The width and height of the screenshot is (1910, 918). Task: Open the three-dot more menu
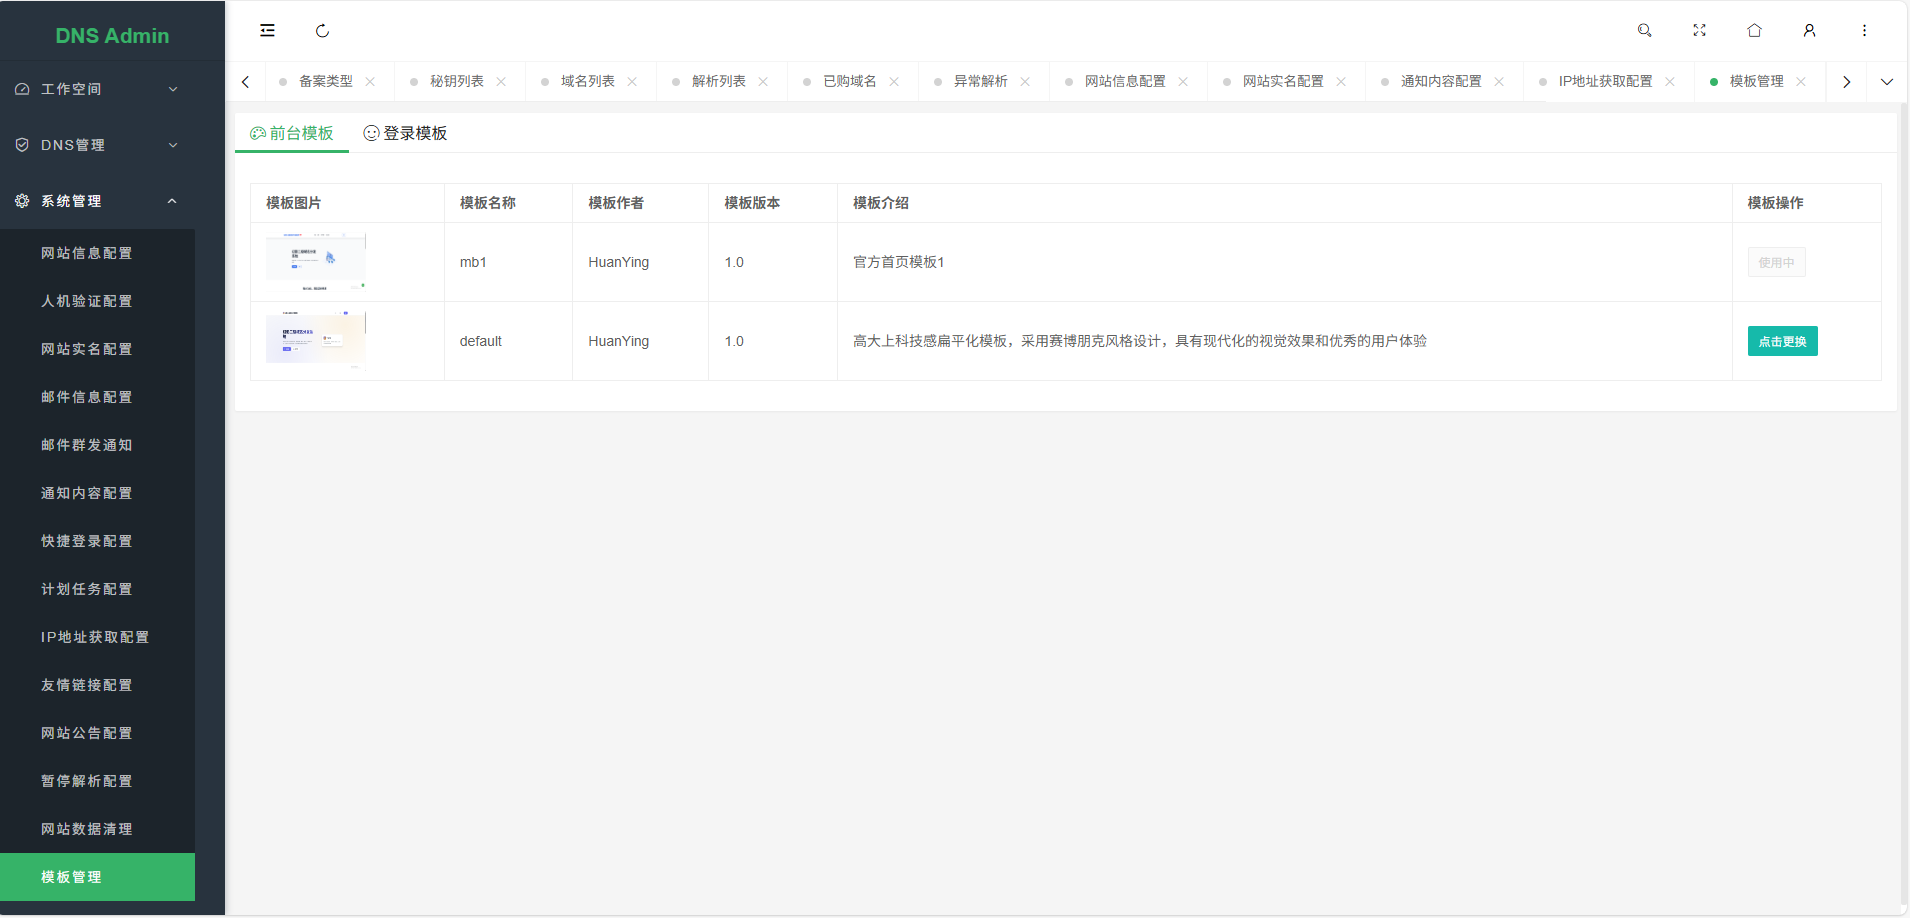pos(1863,30)
